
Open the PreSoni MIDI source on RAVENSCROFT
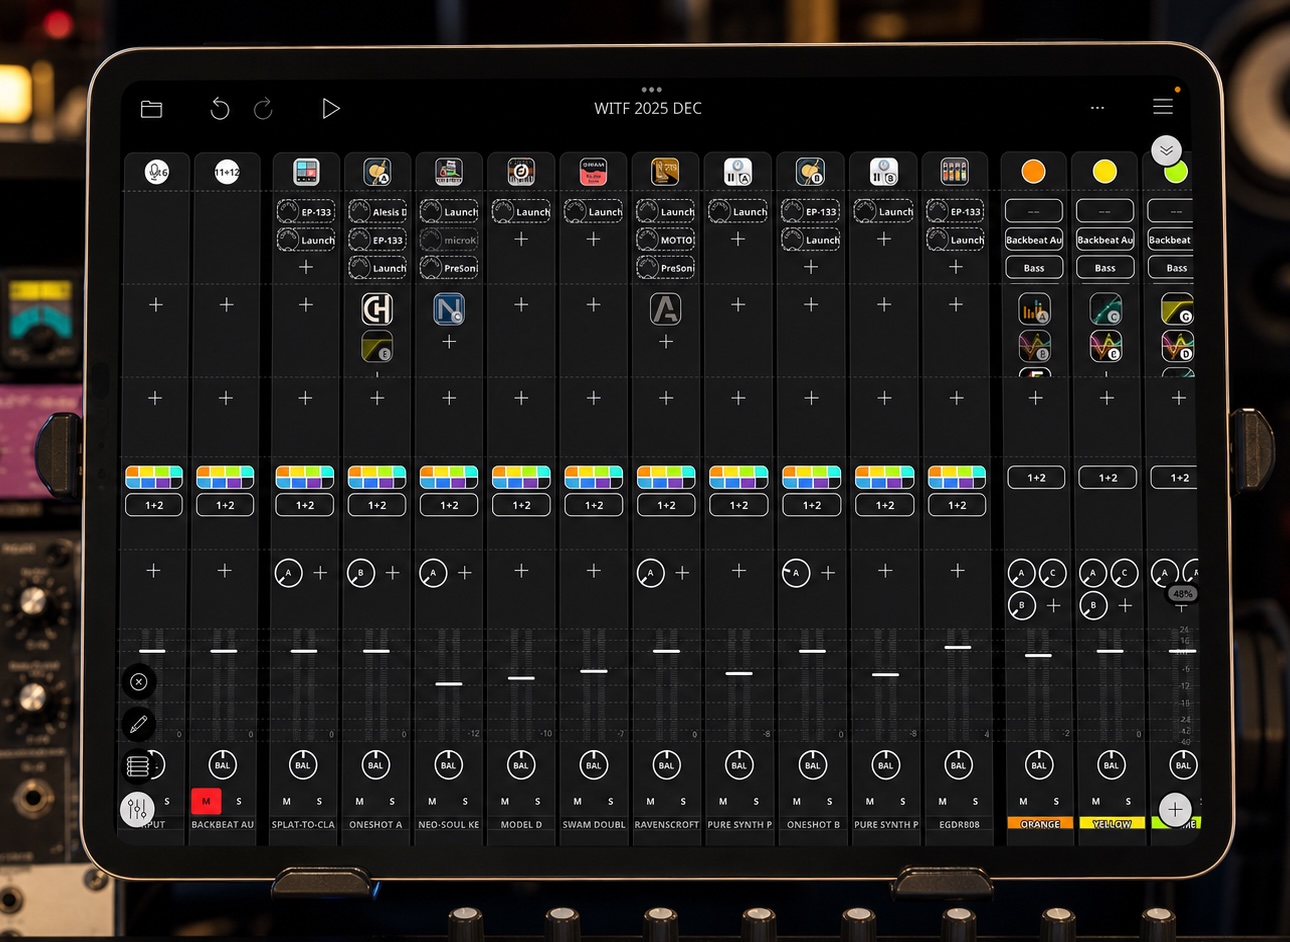(x=666, y=268)
